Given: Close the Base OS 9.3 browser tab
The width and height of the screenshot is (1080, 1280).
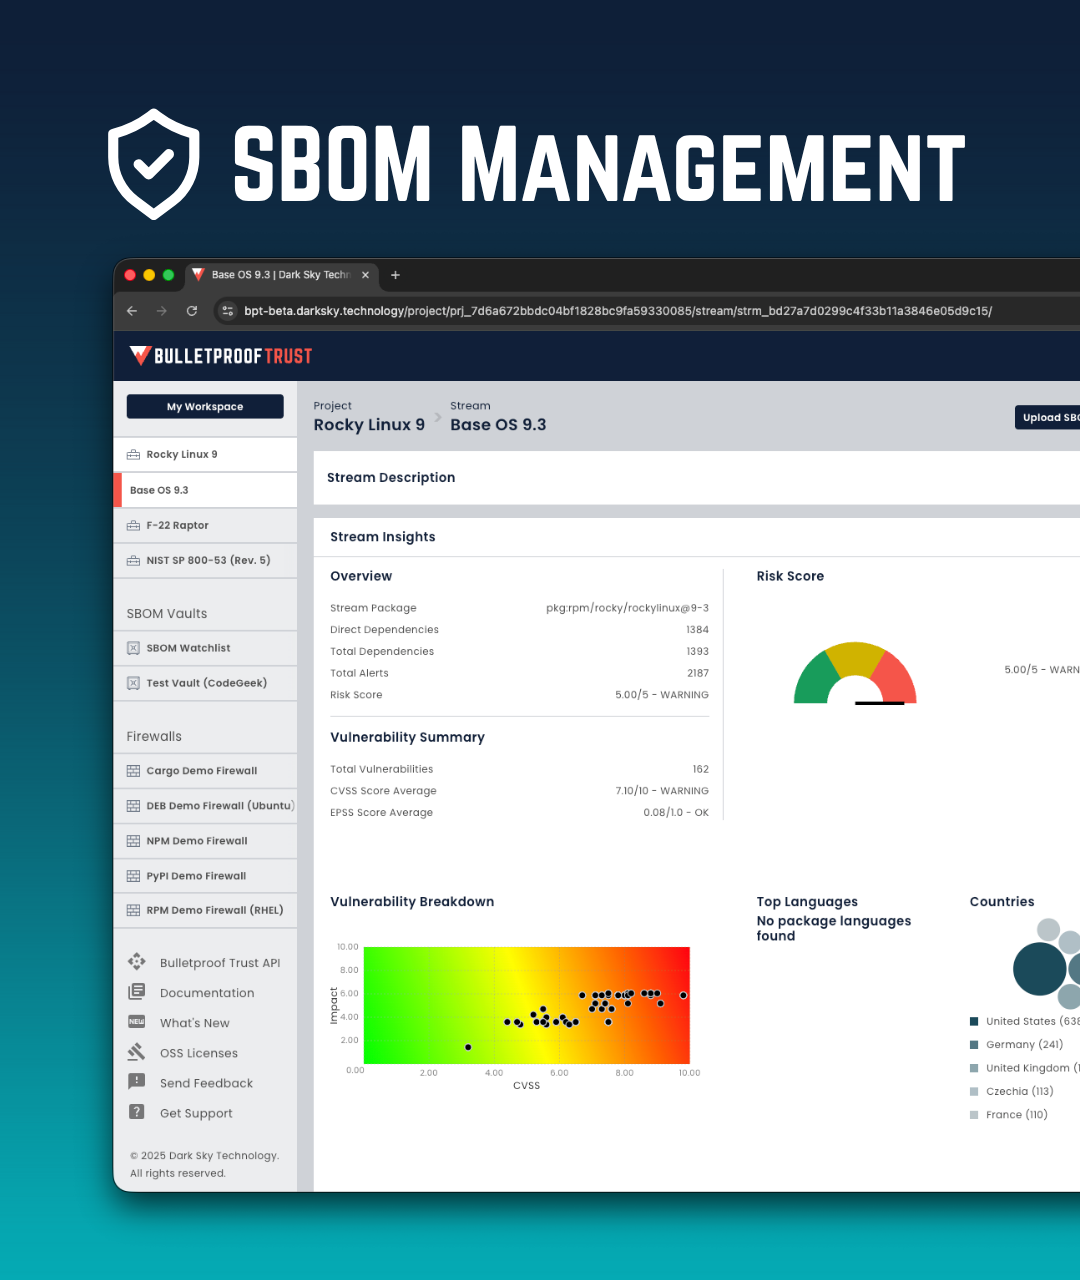Looking at the screenshot, I should [x=365, y=275].
